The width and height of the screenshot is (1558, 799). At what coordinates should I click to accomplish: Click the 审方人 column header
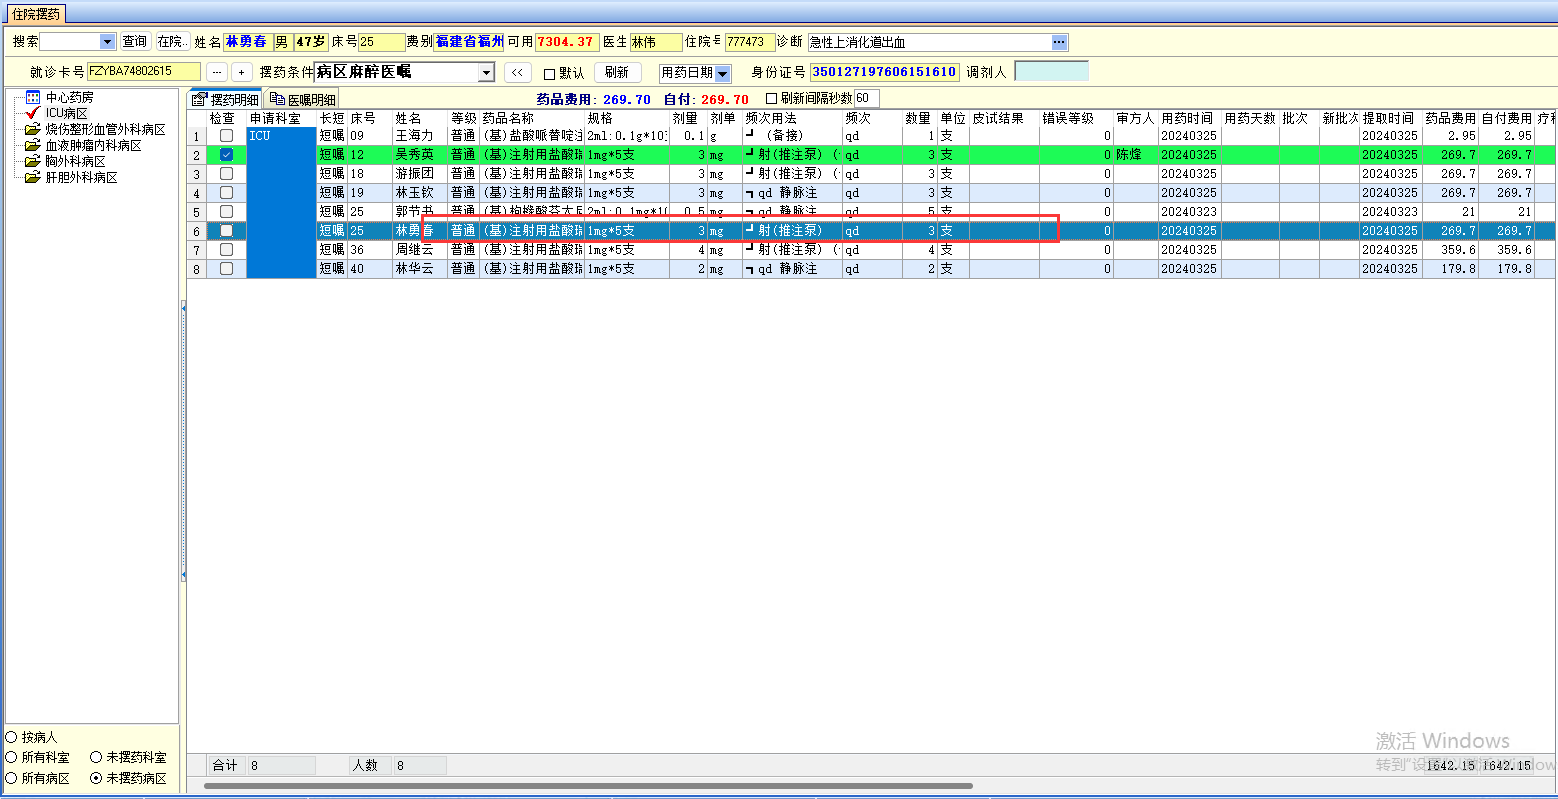pyautogui.click(x=1136, y=118)
